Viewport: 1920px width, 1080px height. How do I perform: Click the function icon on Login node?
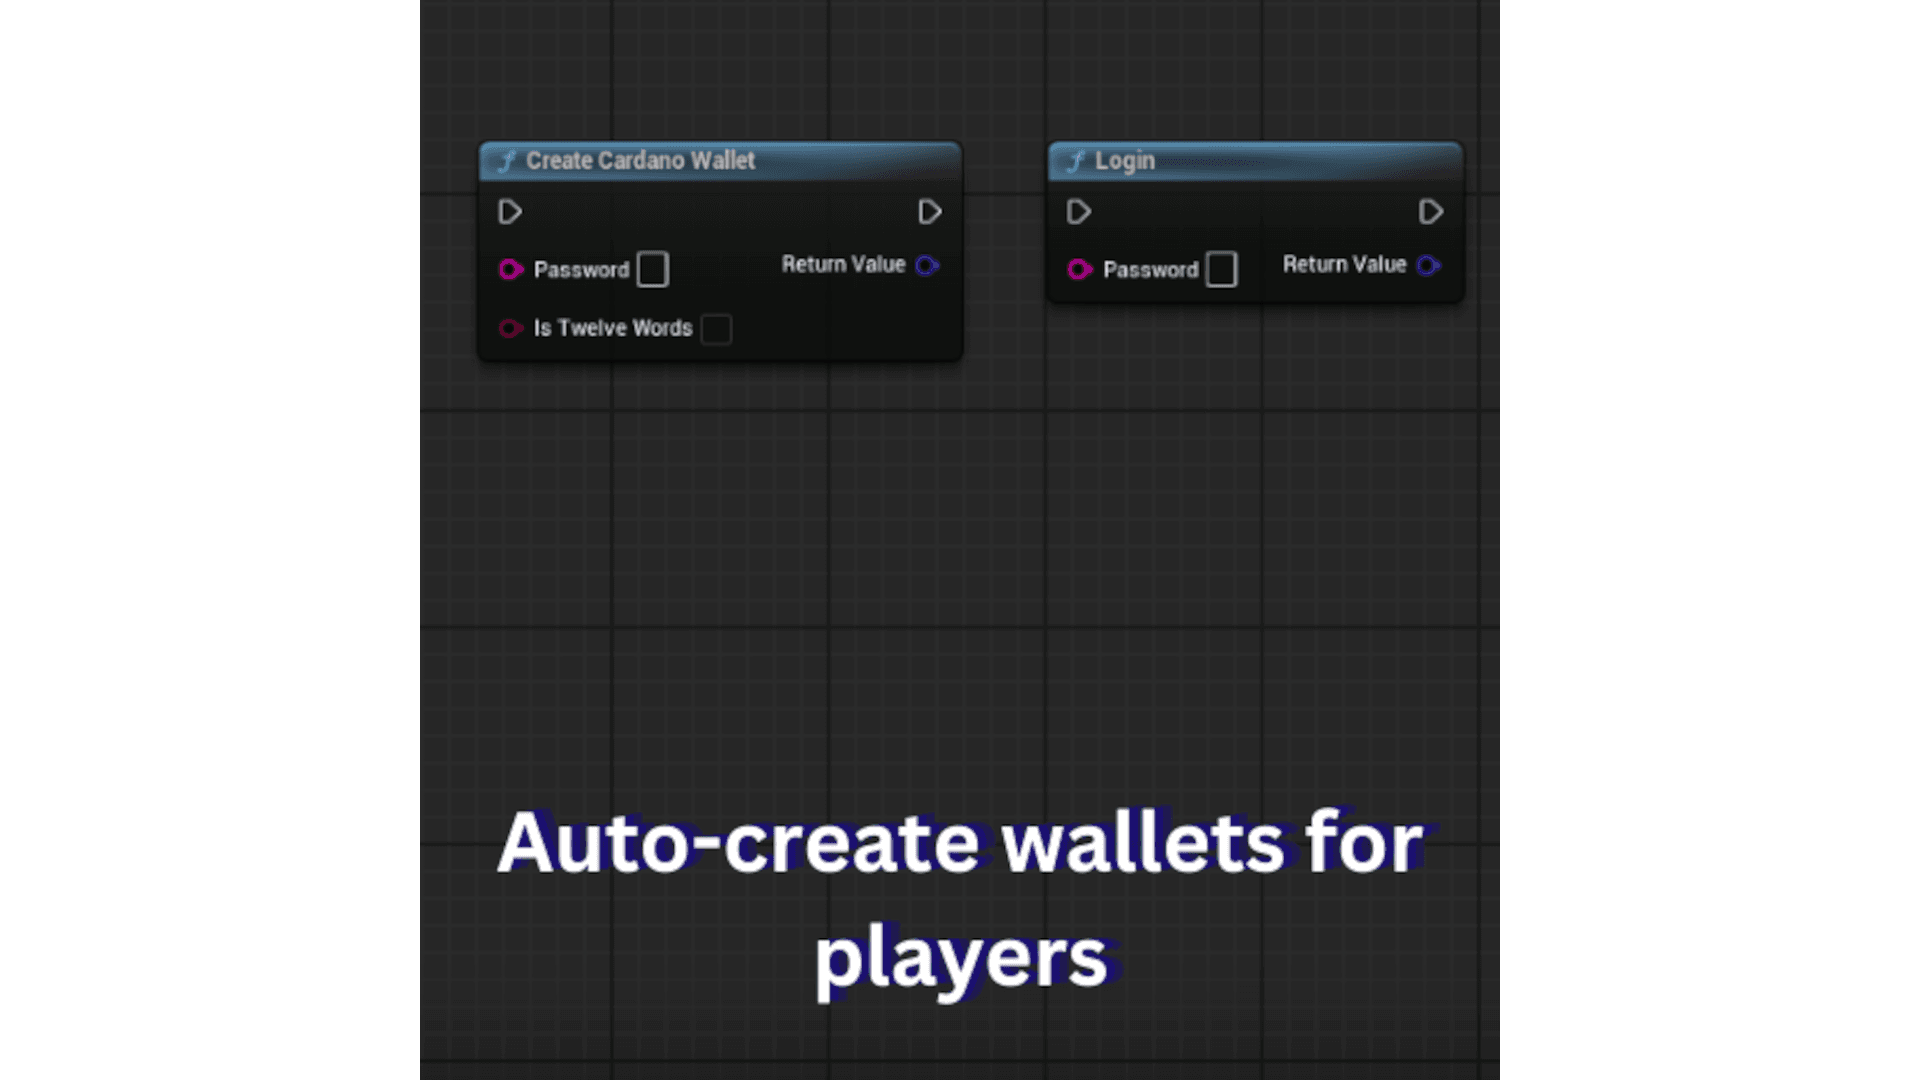tap(1076, 161)
